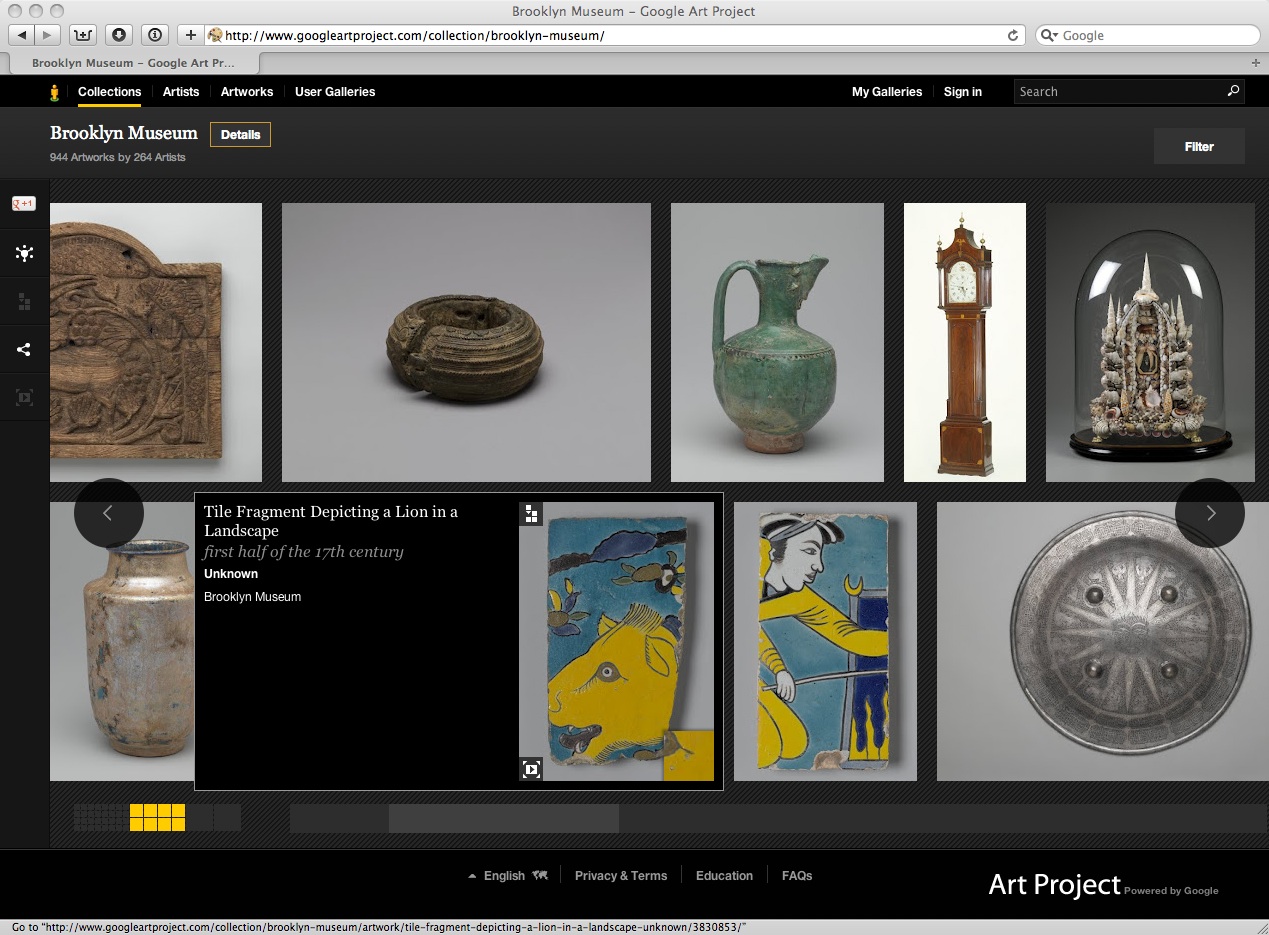Image resolution: width=1269 pixels, height=935 pixels.
Task: Click the Unknown artist label
Action: click(231, 574)
